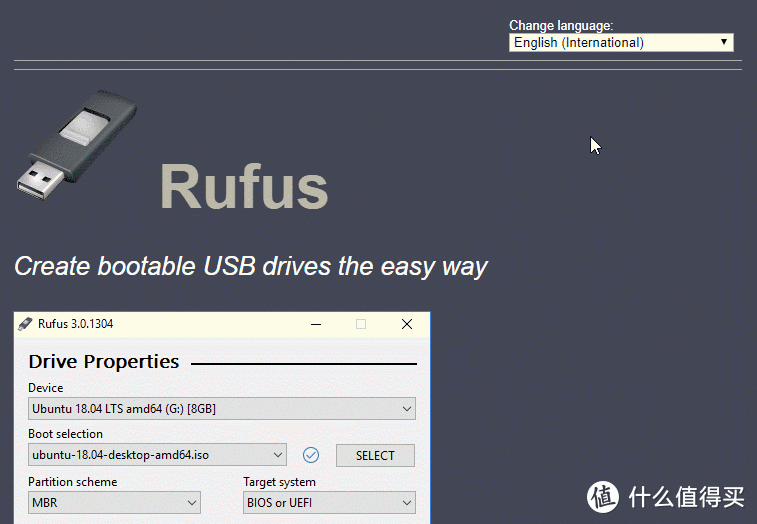
Task: Minimize the Rufus 3.0.1304 window
Action: [x=316, y=324]
